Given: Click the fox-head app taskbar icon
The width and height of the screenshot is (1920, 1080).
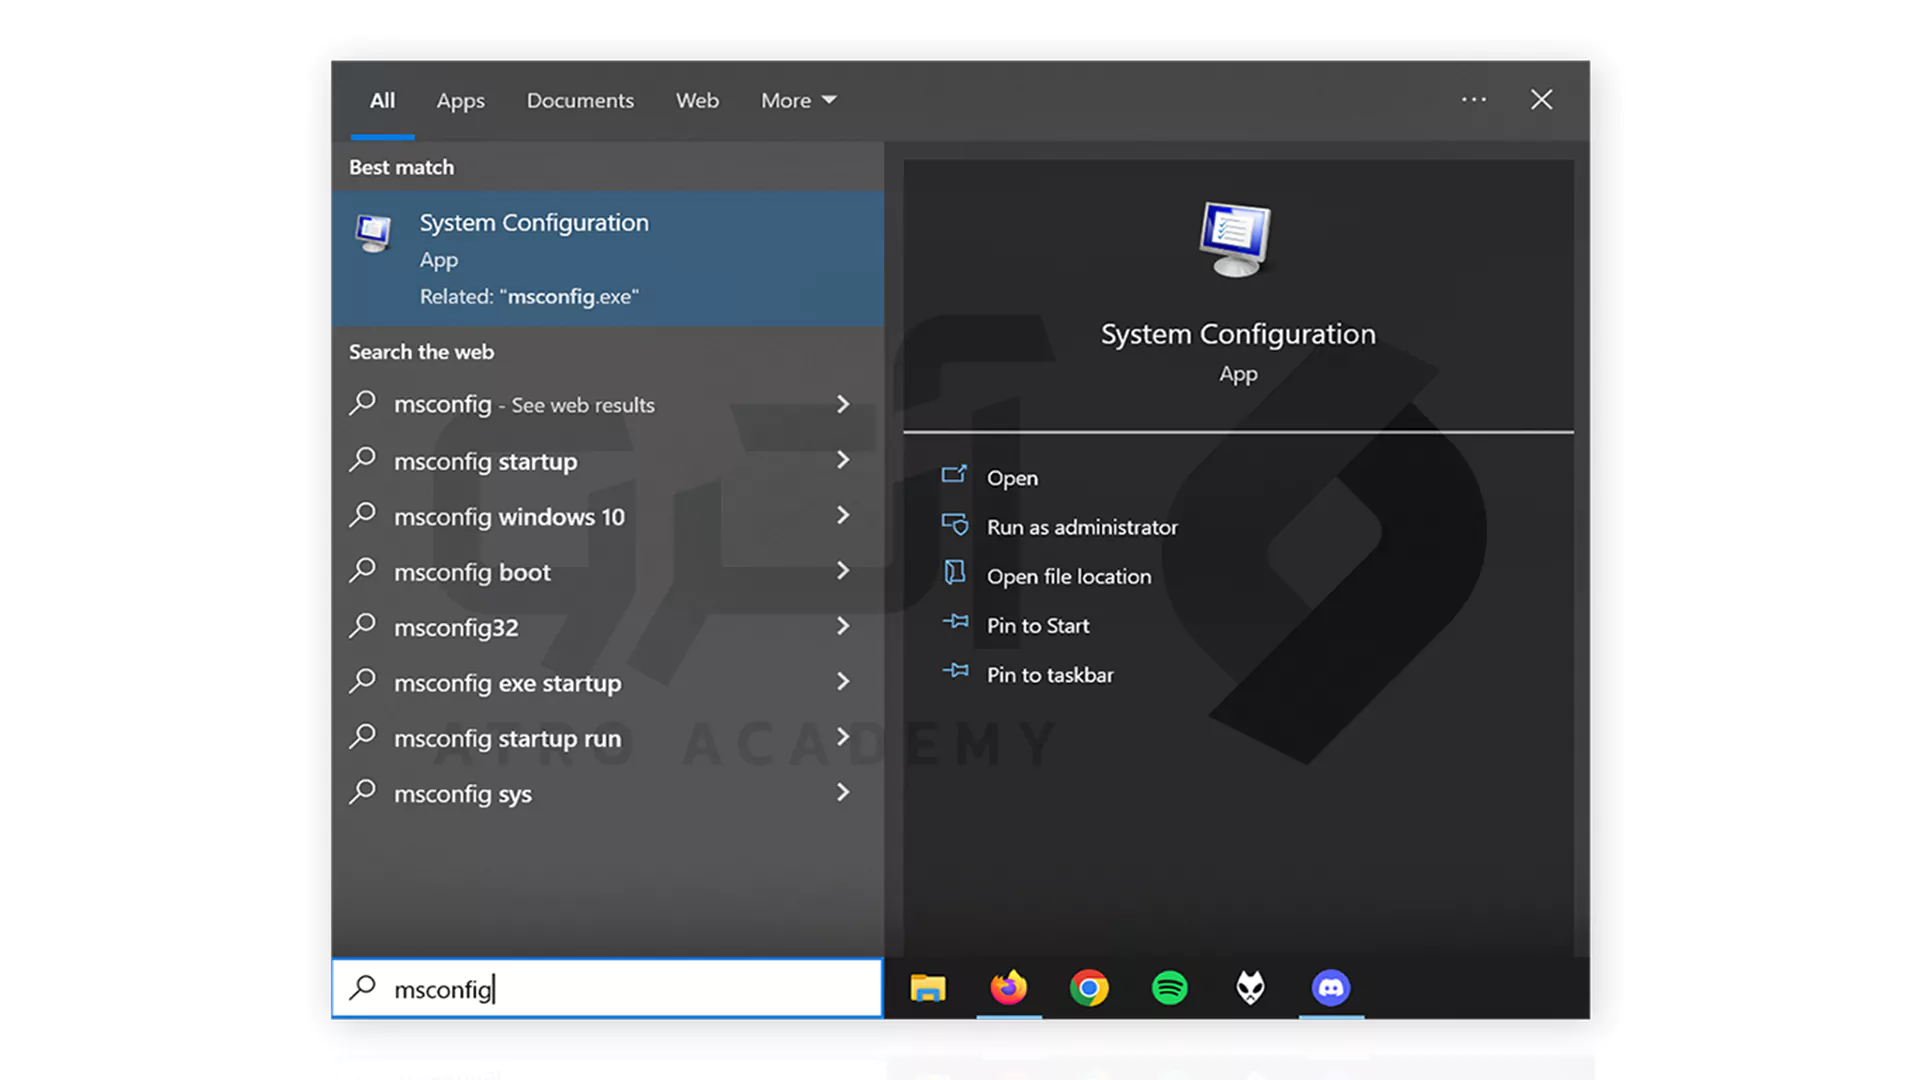Looking at the screenshot, I should click(1250, 988).
